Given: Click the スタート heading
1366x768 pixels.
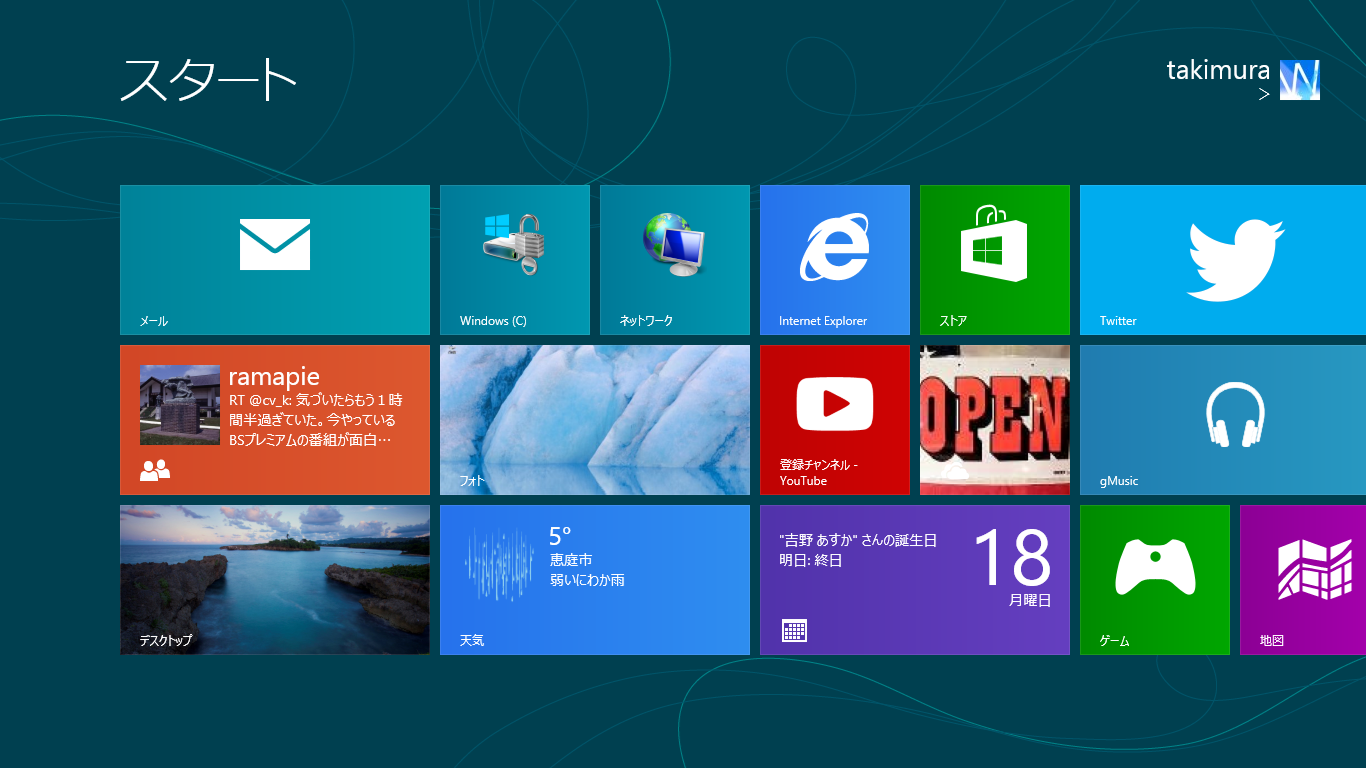Looking at the screenshot, I should click(x=209, y=80).
